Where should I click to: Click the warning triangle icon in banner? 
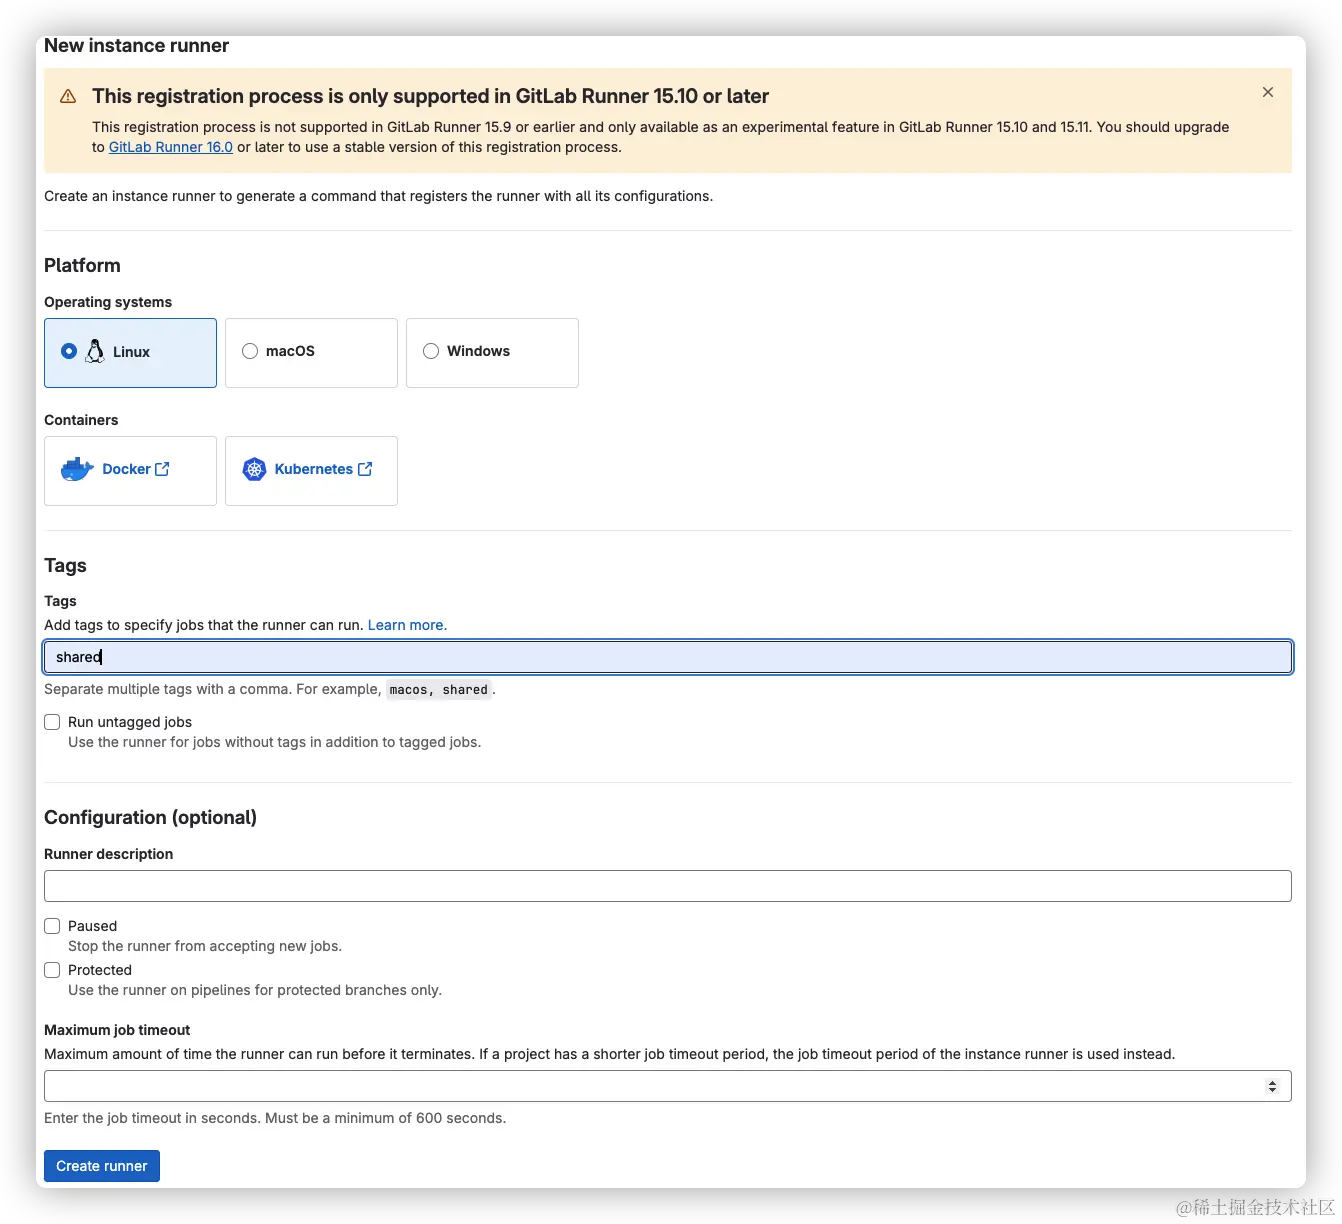68,96
